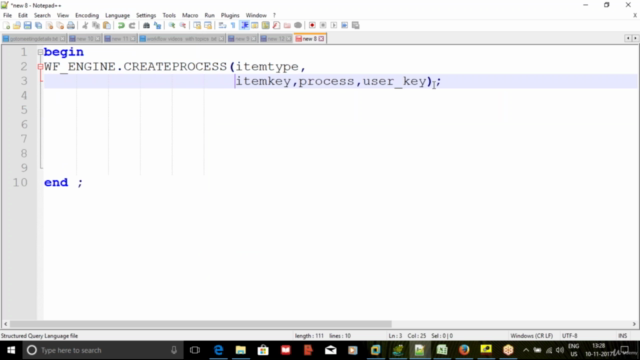Save the current file via toolbar icon
Screen dimensions: 640x360
coord(27,25)
